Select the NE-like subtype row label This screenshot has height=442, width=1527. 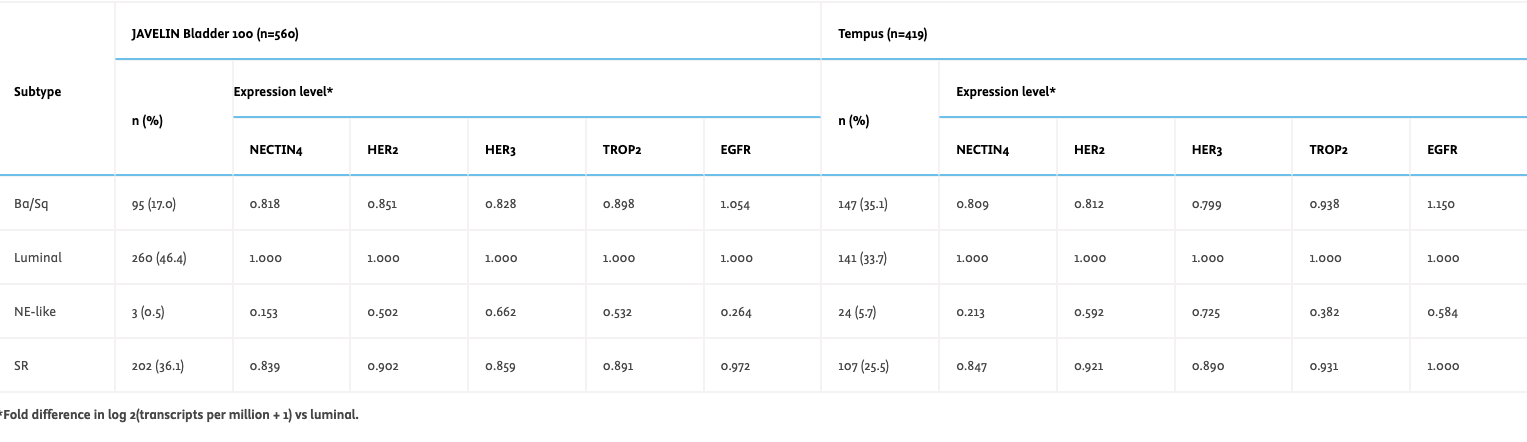point(35,312)
